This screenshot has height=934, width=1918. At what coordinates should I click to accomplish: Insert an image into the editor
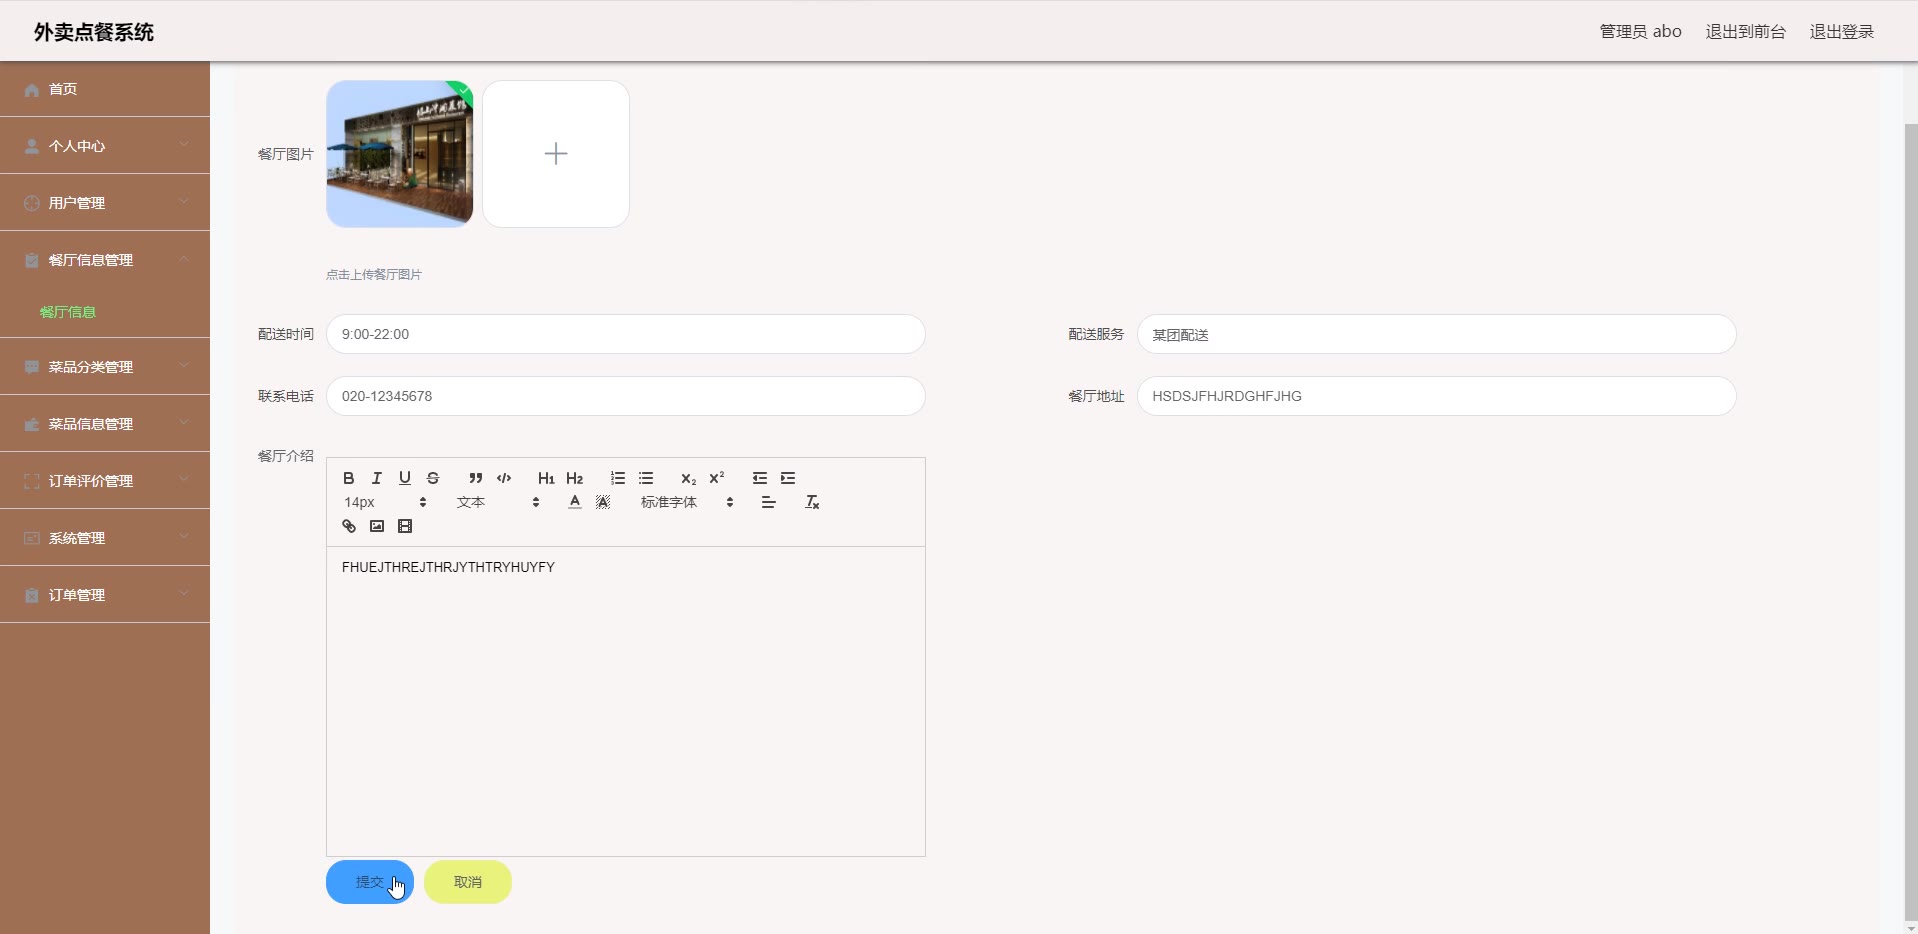click(x=376, y=526)
